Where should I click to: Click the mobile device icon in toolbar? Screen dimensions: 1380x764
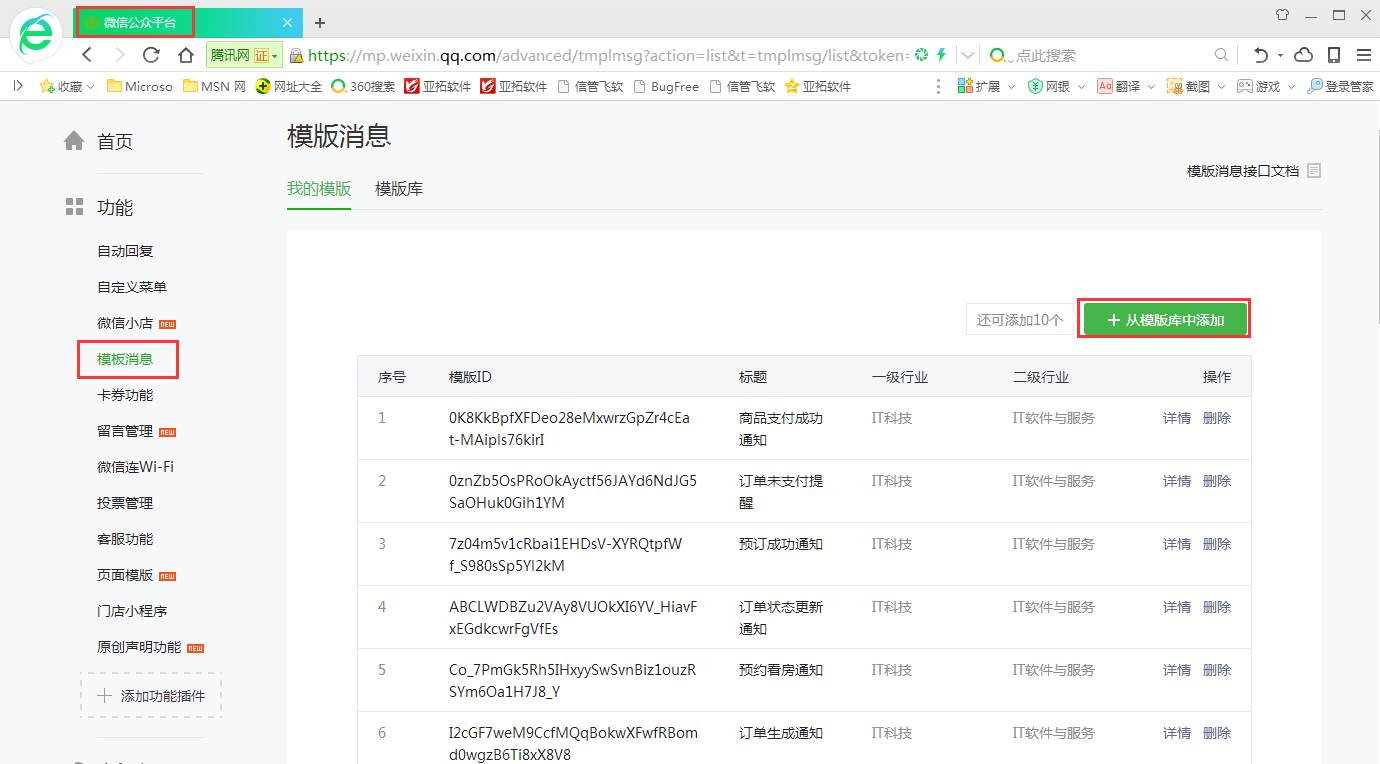[x=1334, y=55]
